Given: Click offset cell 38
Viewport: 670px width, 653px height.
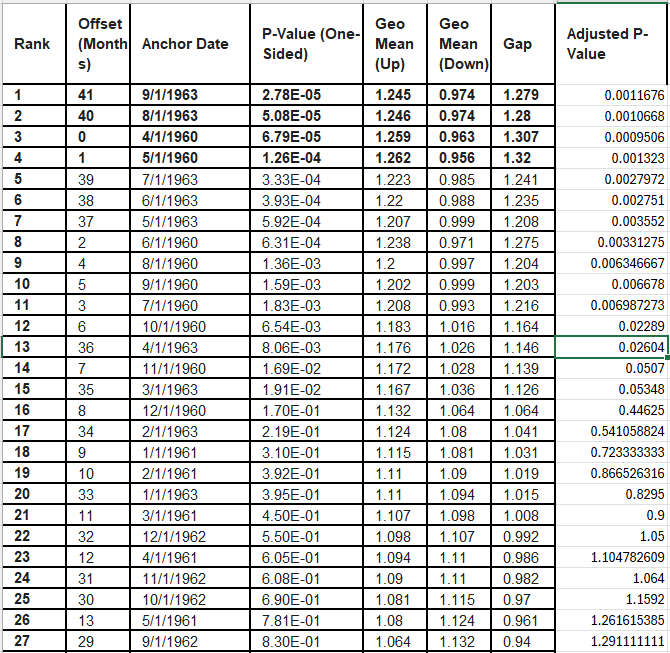Looking at the screenshot, I should click(98, 200).
